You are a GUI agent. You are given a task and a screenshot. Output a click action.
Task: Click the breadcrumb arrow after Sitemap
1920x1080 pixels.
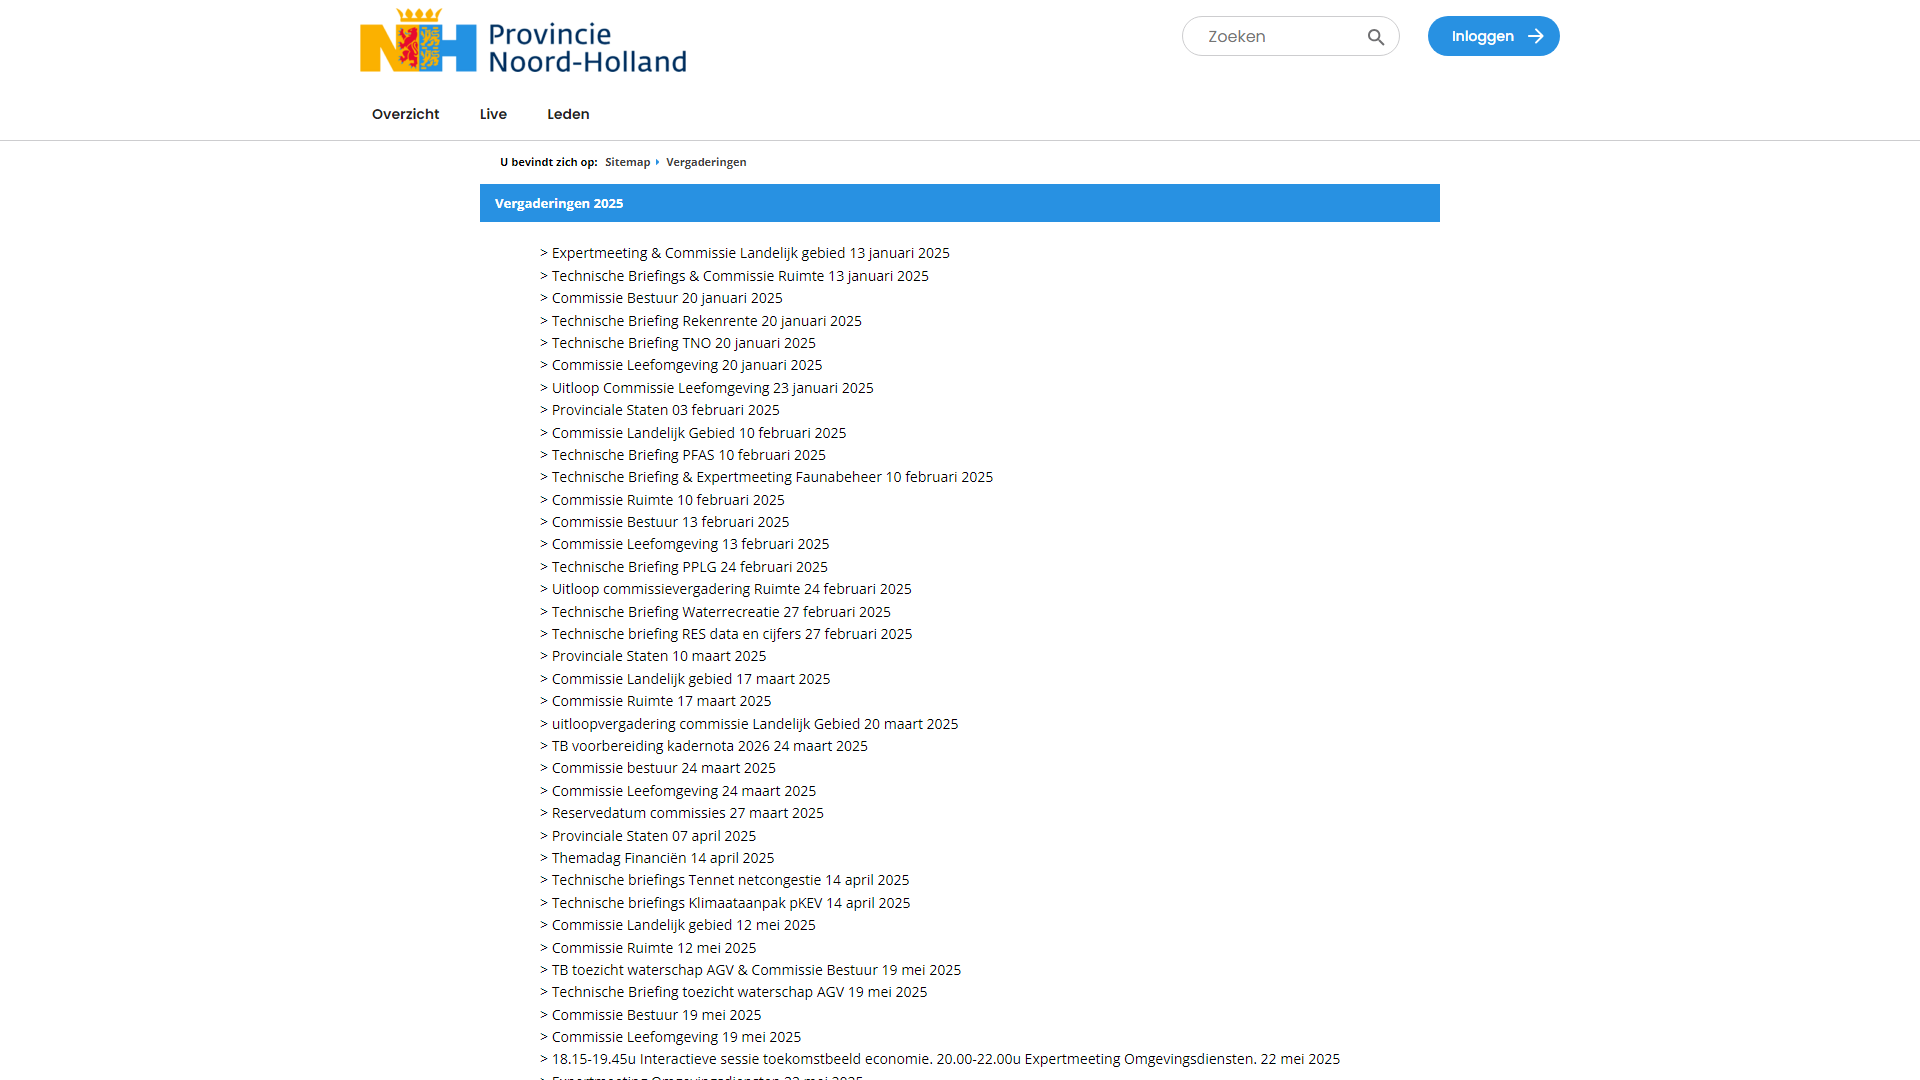(x=657, y=162)
